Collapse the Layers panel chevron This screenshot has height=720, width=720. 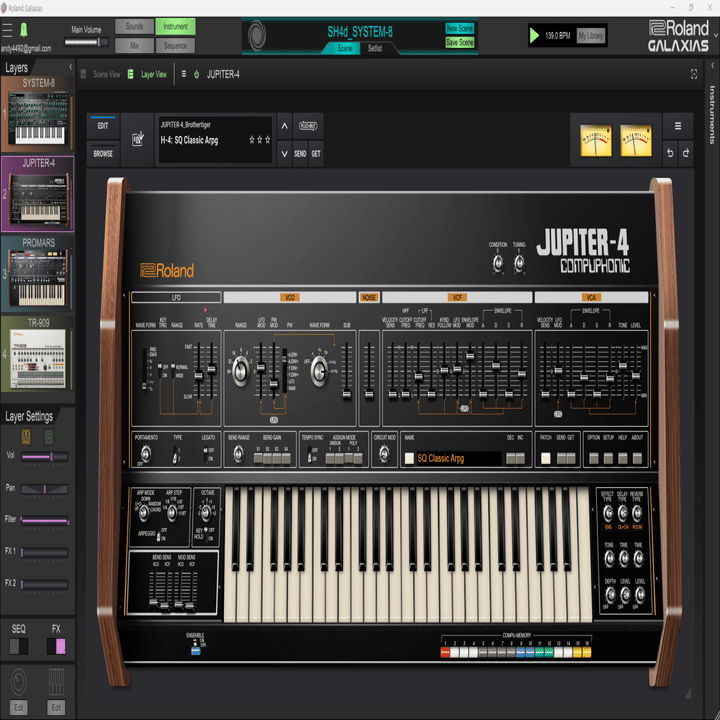pyautogui.click(x=70, y=67)
